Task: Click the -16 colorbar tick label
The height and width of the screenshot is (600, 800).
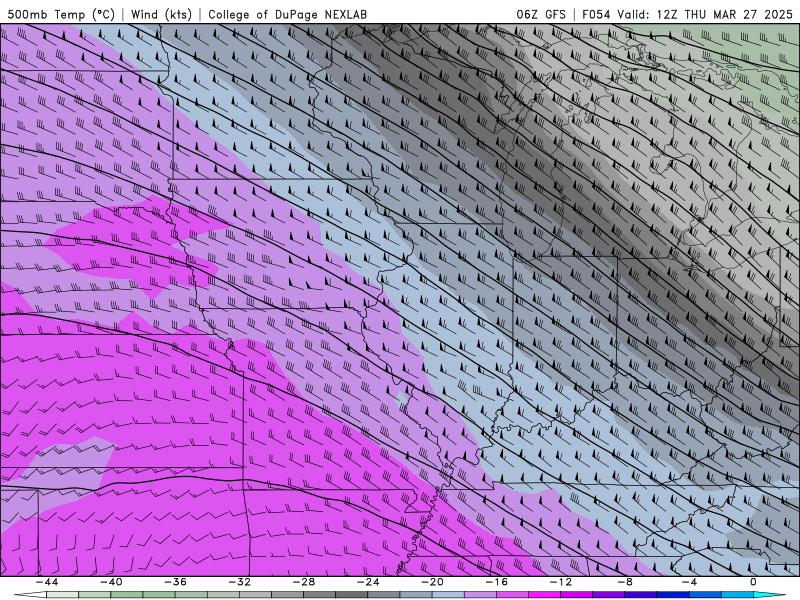Action: 497,582
